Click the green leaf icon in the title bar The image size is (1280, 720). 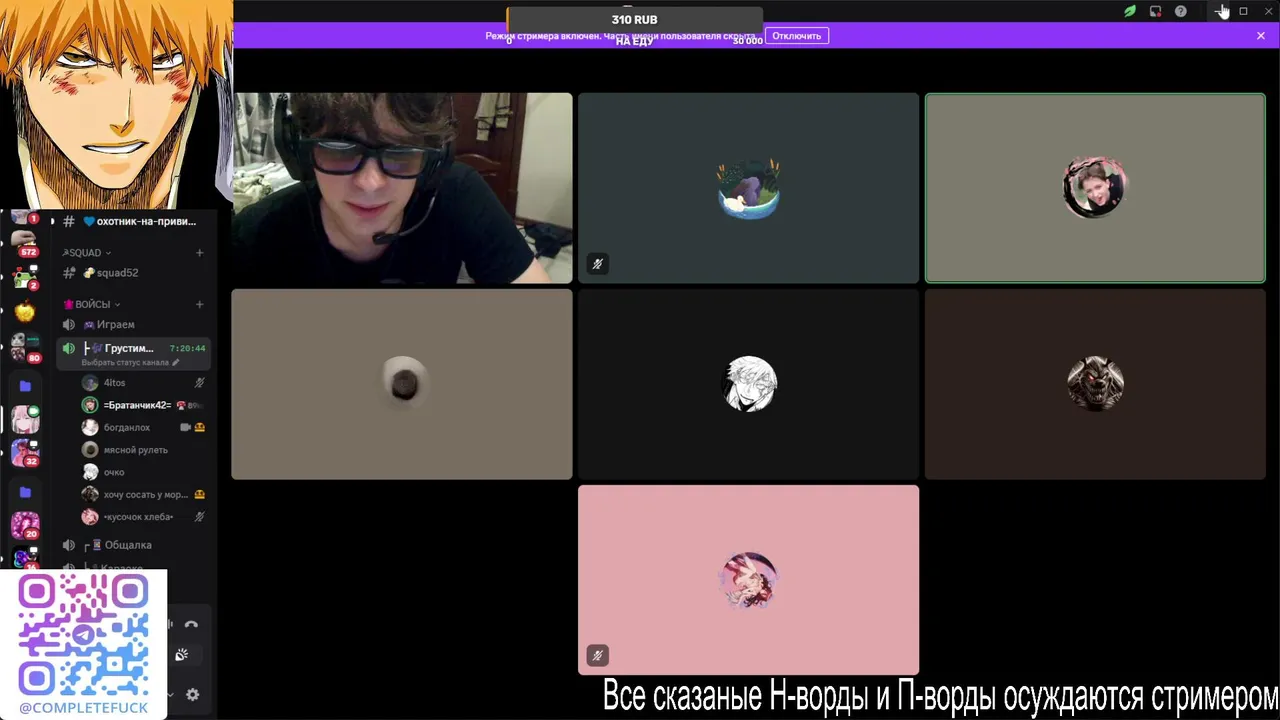click(x=1129, y=11)
